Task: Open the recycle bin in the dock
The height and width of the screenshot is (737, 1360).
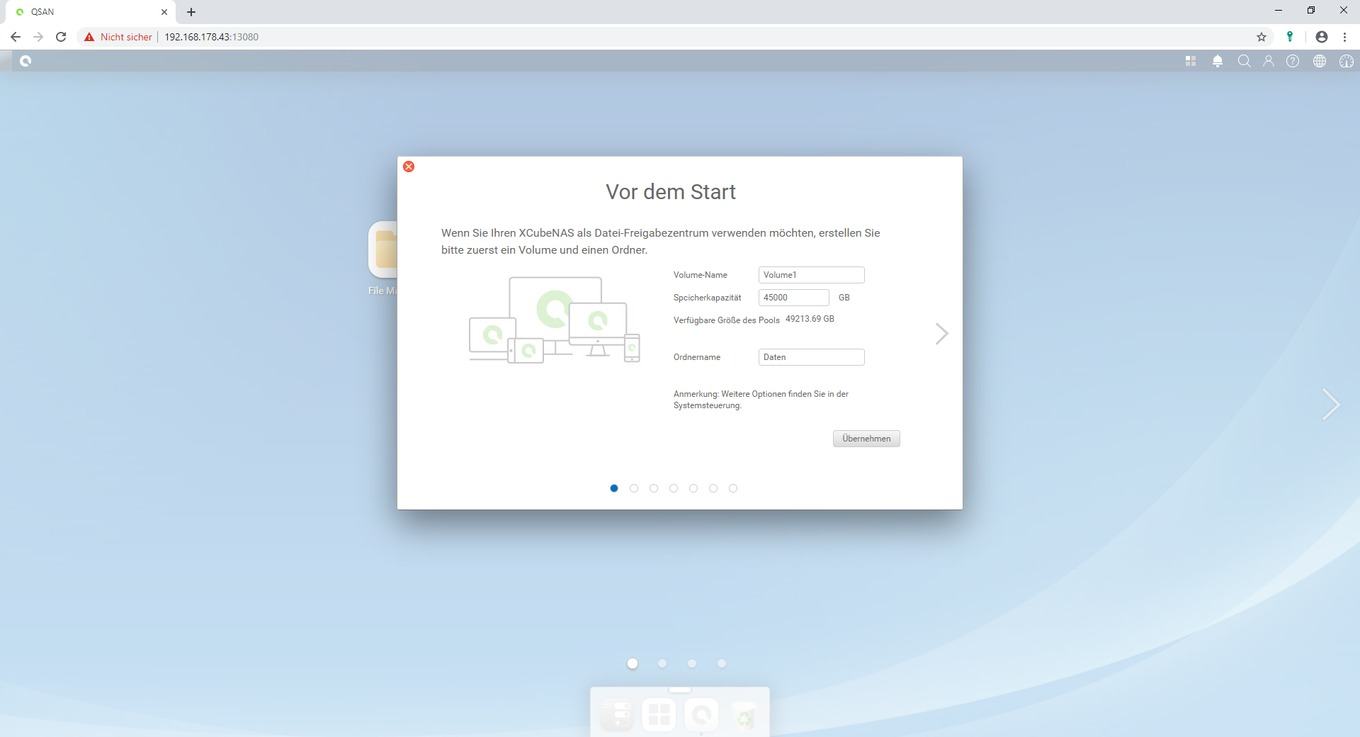Action: (x=745, y=715)
